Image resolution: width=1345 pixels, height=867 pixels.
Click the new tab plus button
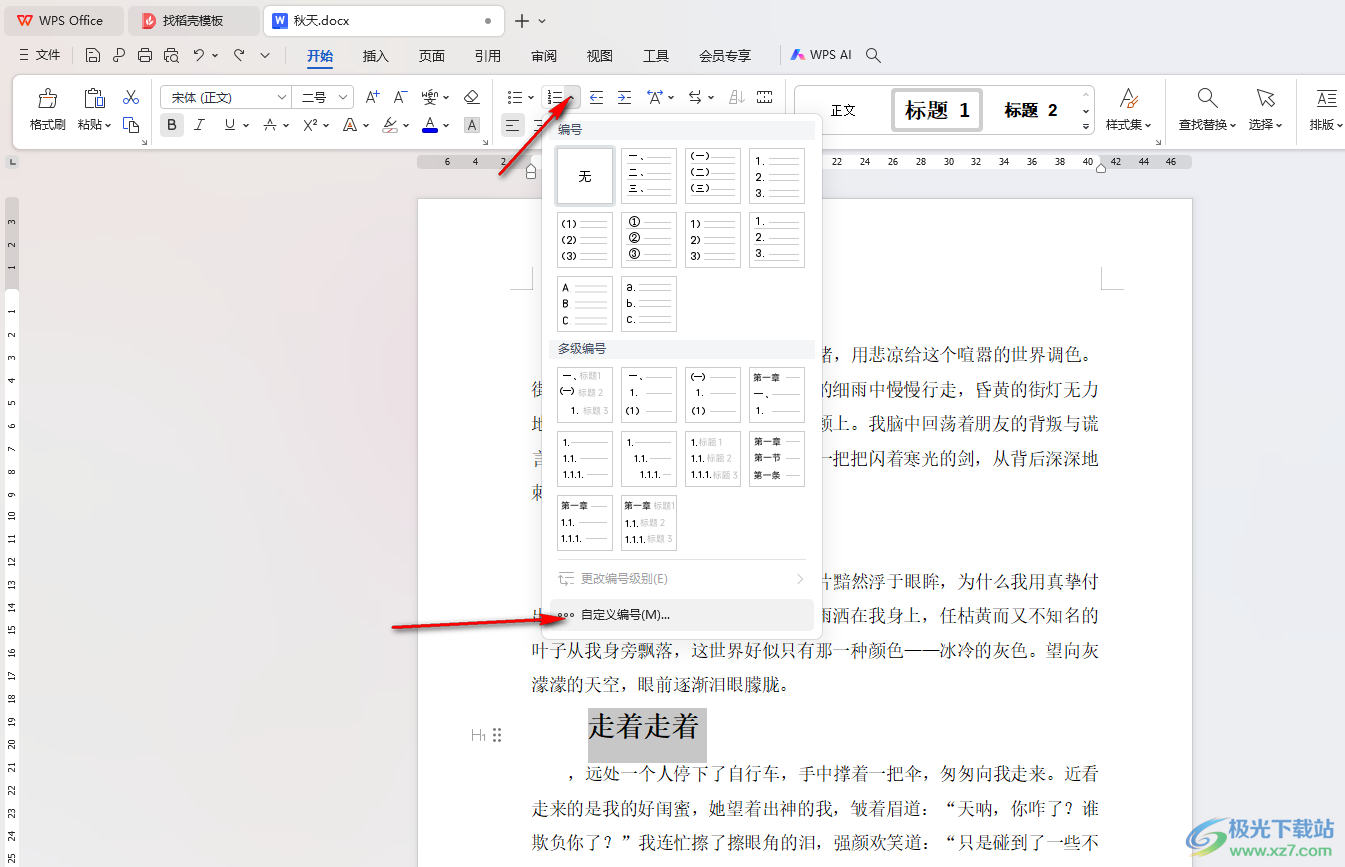point(521,20)
